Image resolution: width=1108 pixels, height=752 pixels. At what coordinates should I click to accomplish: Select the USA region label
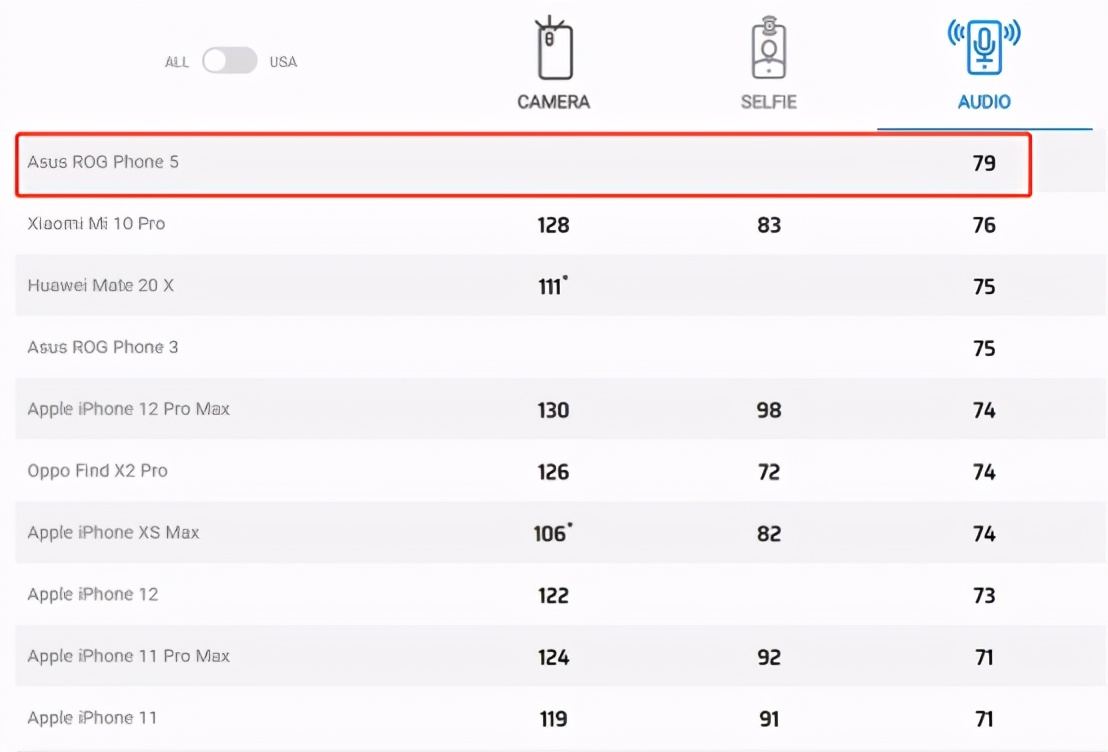pos(283,62)
